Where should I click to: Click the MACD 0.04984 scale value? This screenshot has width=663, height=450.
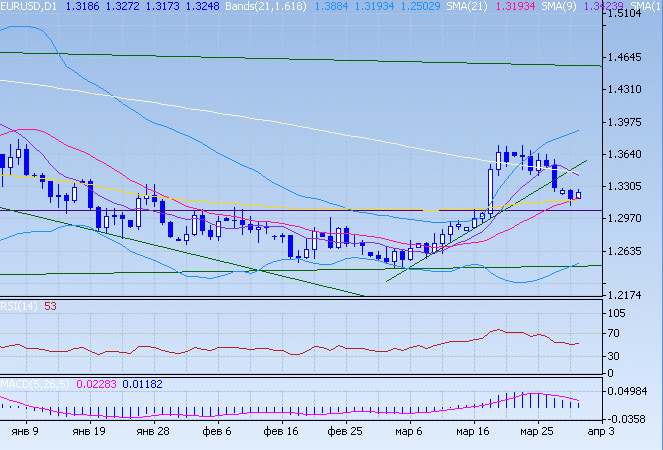(x=630, y=390)
